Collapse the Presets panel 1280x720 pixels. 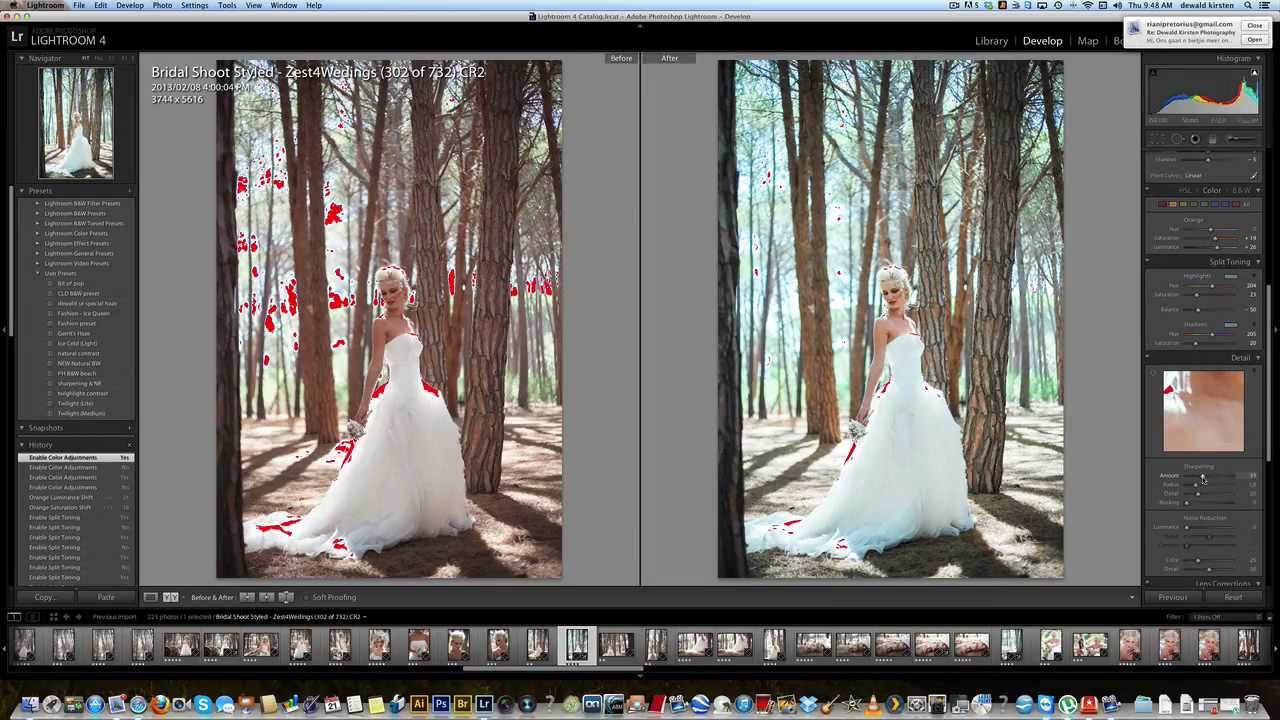coord(21,190)
